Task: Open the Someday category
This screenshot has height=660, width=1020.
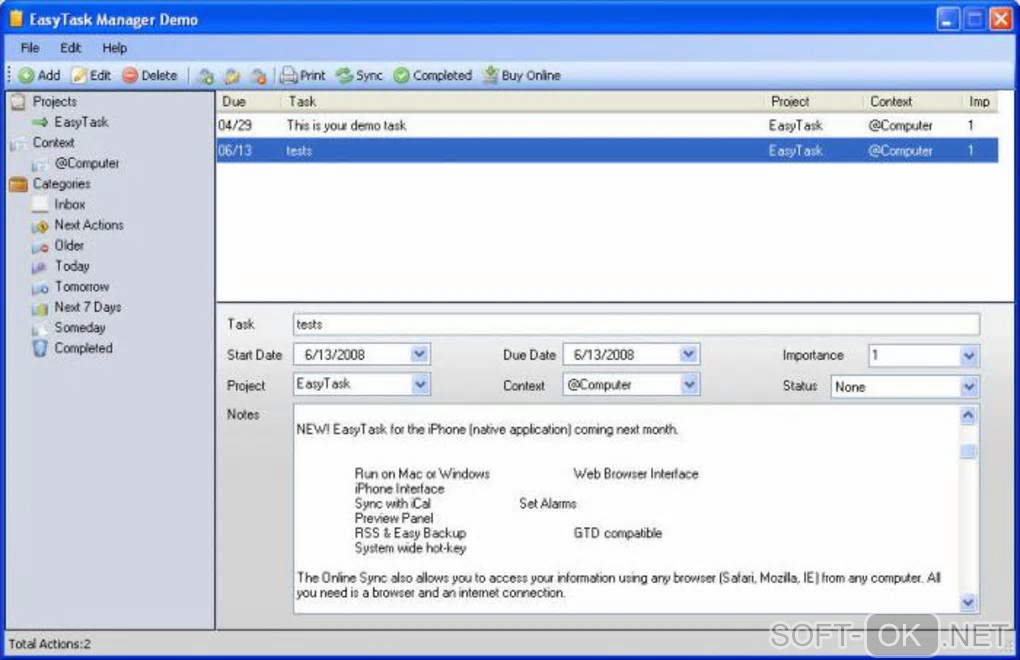Action: click(80, 328)
